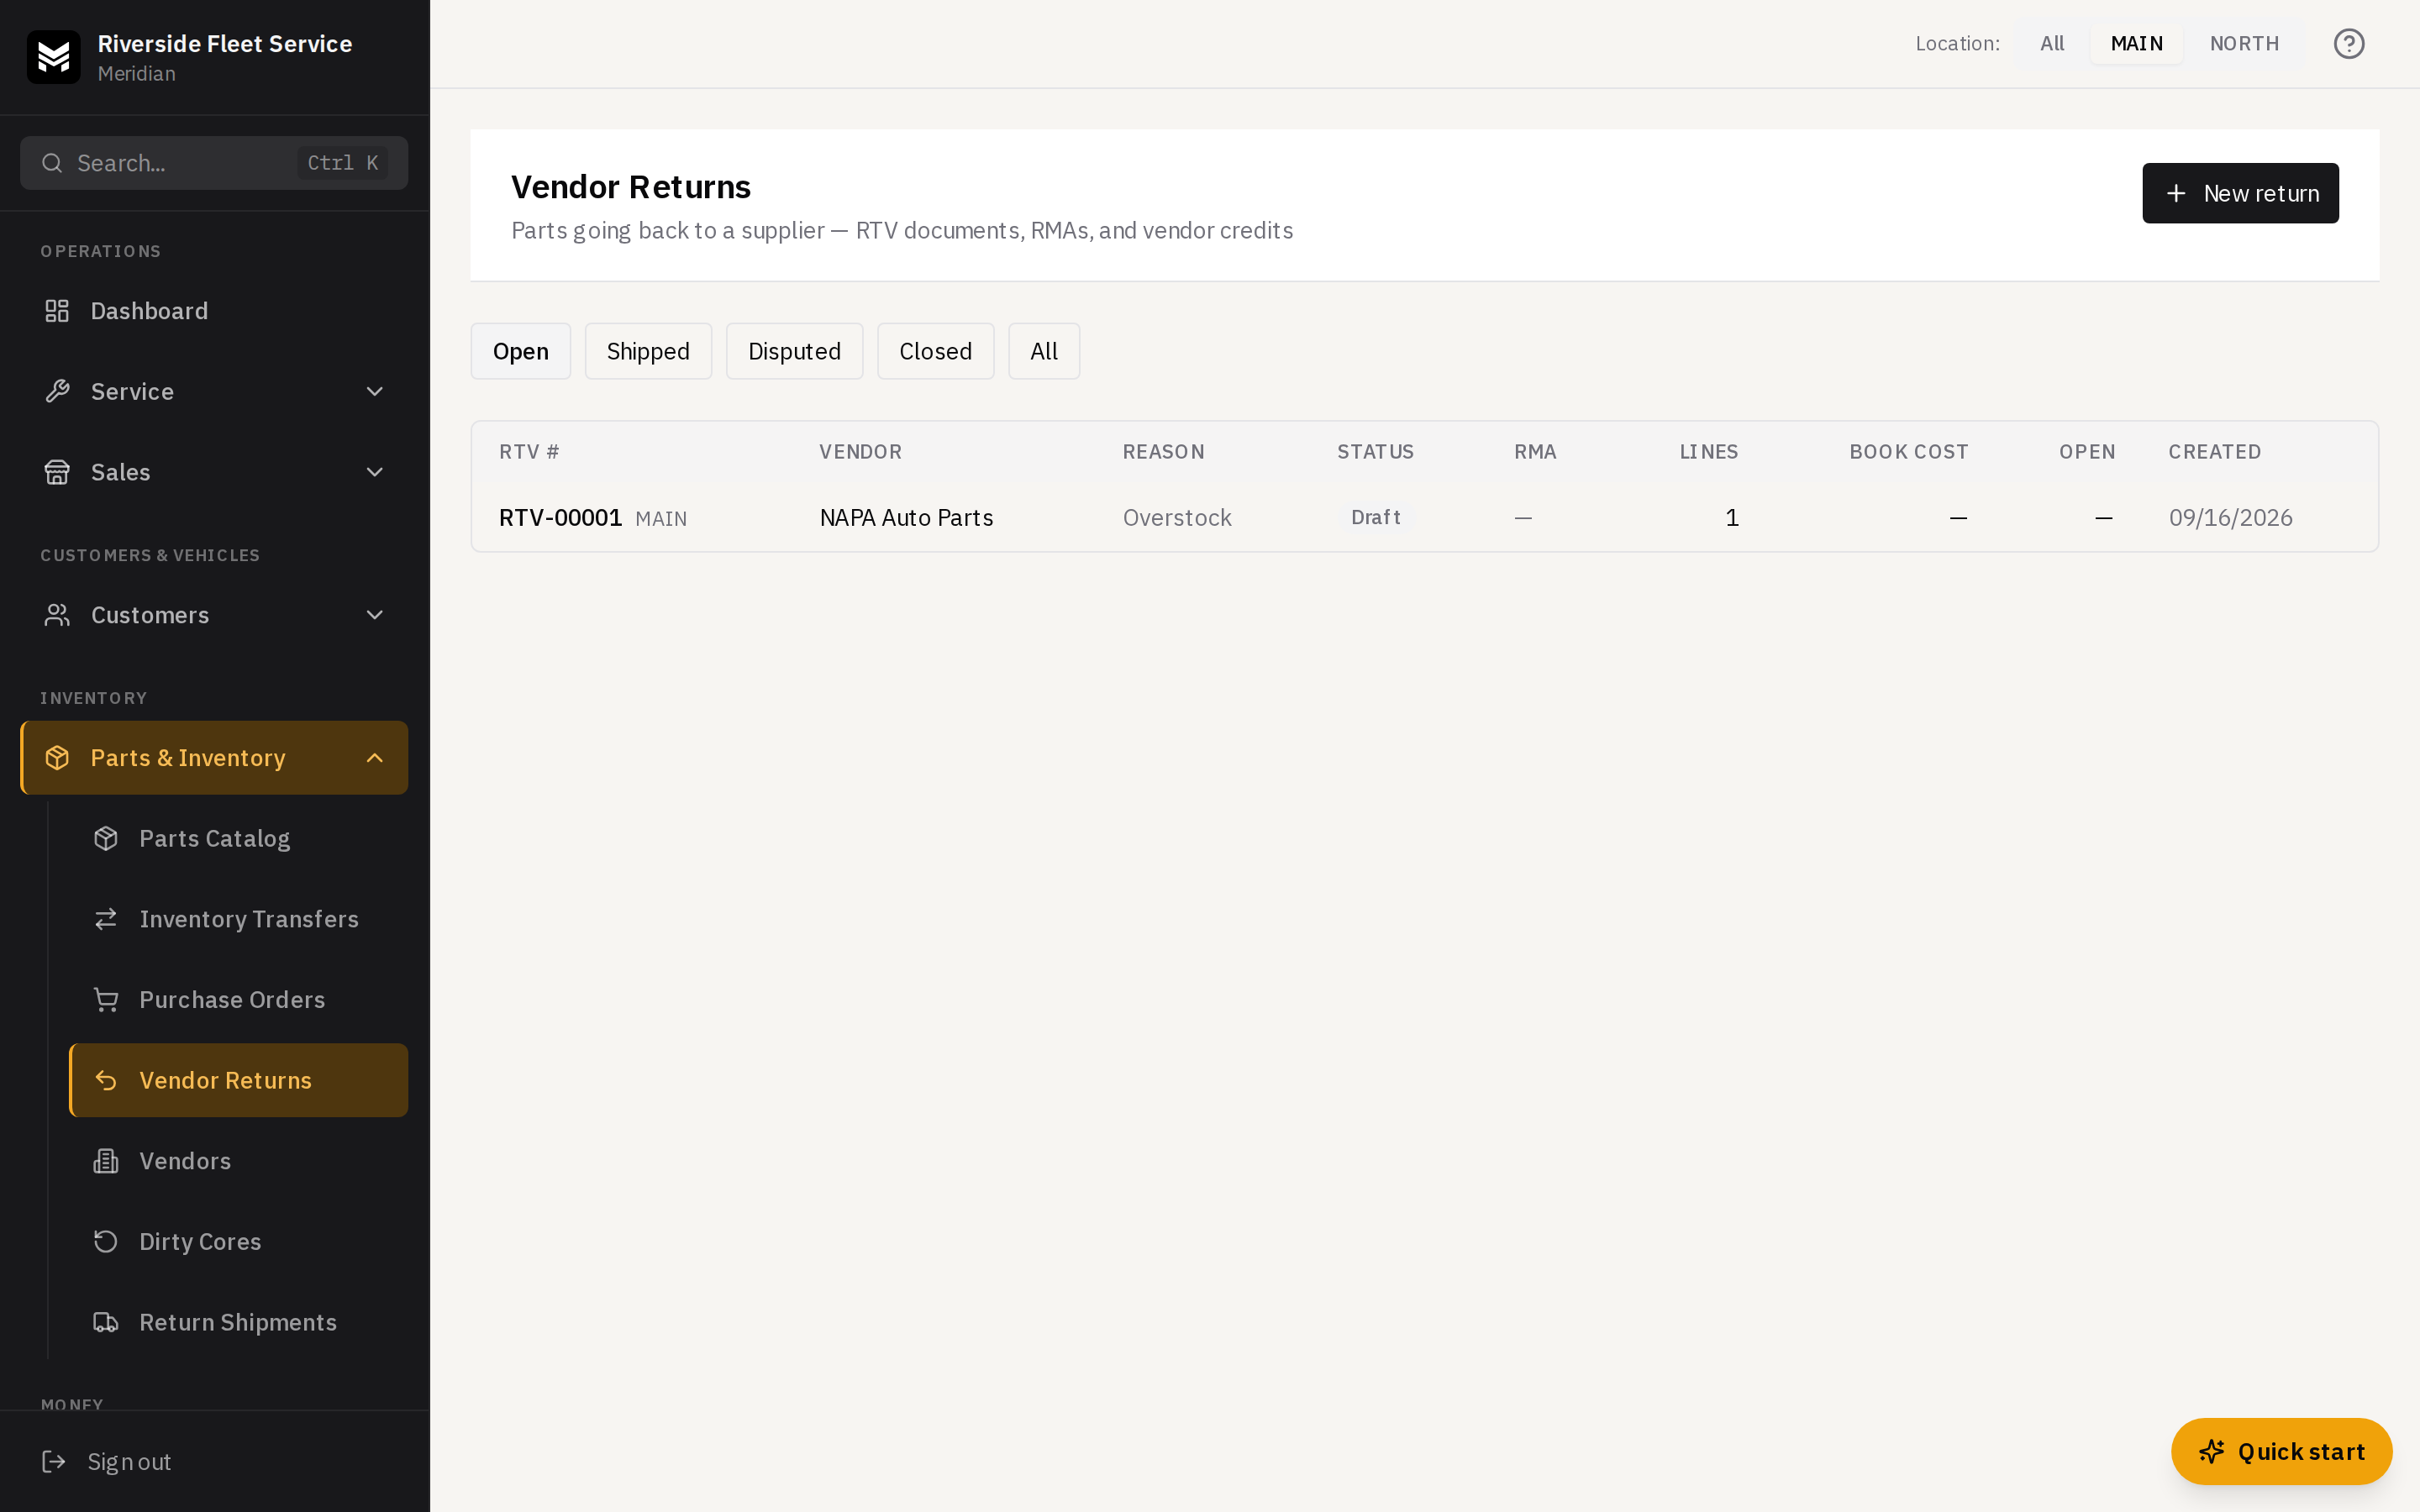
Task: Click the Quick start sparkle icon
Action: coord(2211,1451)
